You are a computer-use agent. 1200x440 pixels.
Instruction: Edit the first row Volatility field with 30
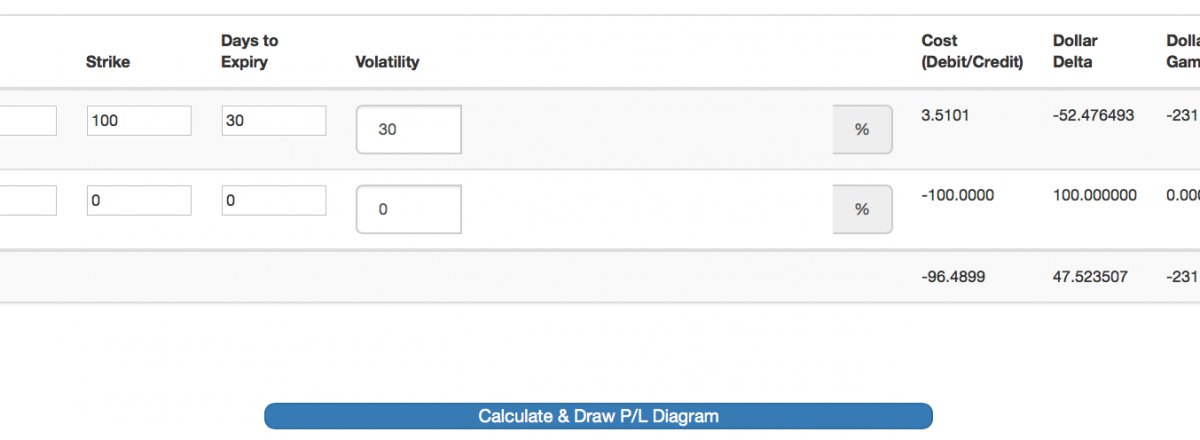point(408,130)
